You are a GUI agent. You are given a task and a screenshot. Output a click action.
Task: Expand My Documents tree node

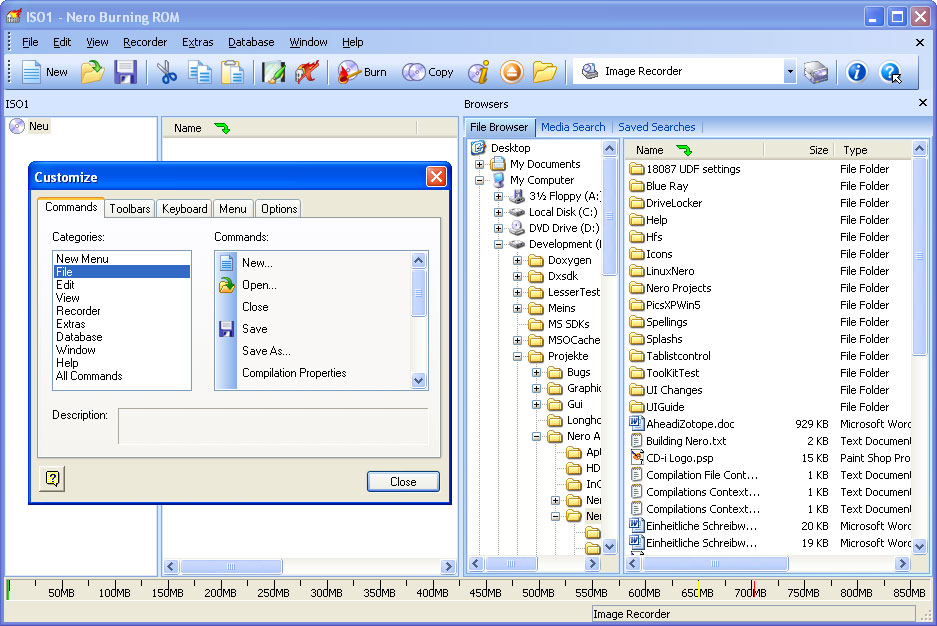pos(479,164)
